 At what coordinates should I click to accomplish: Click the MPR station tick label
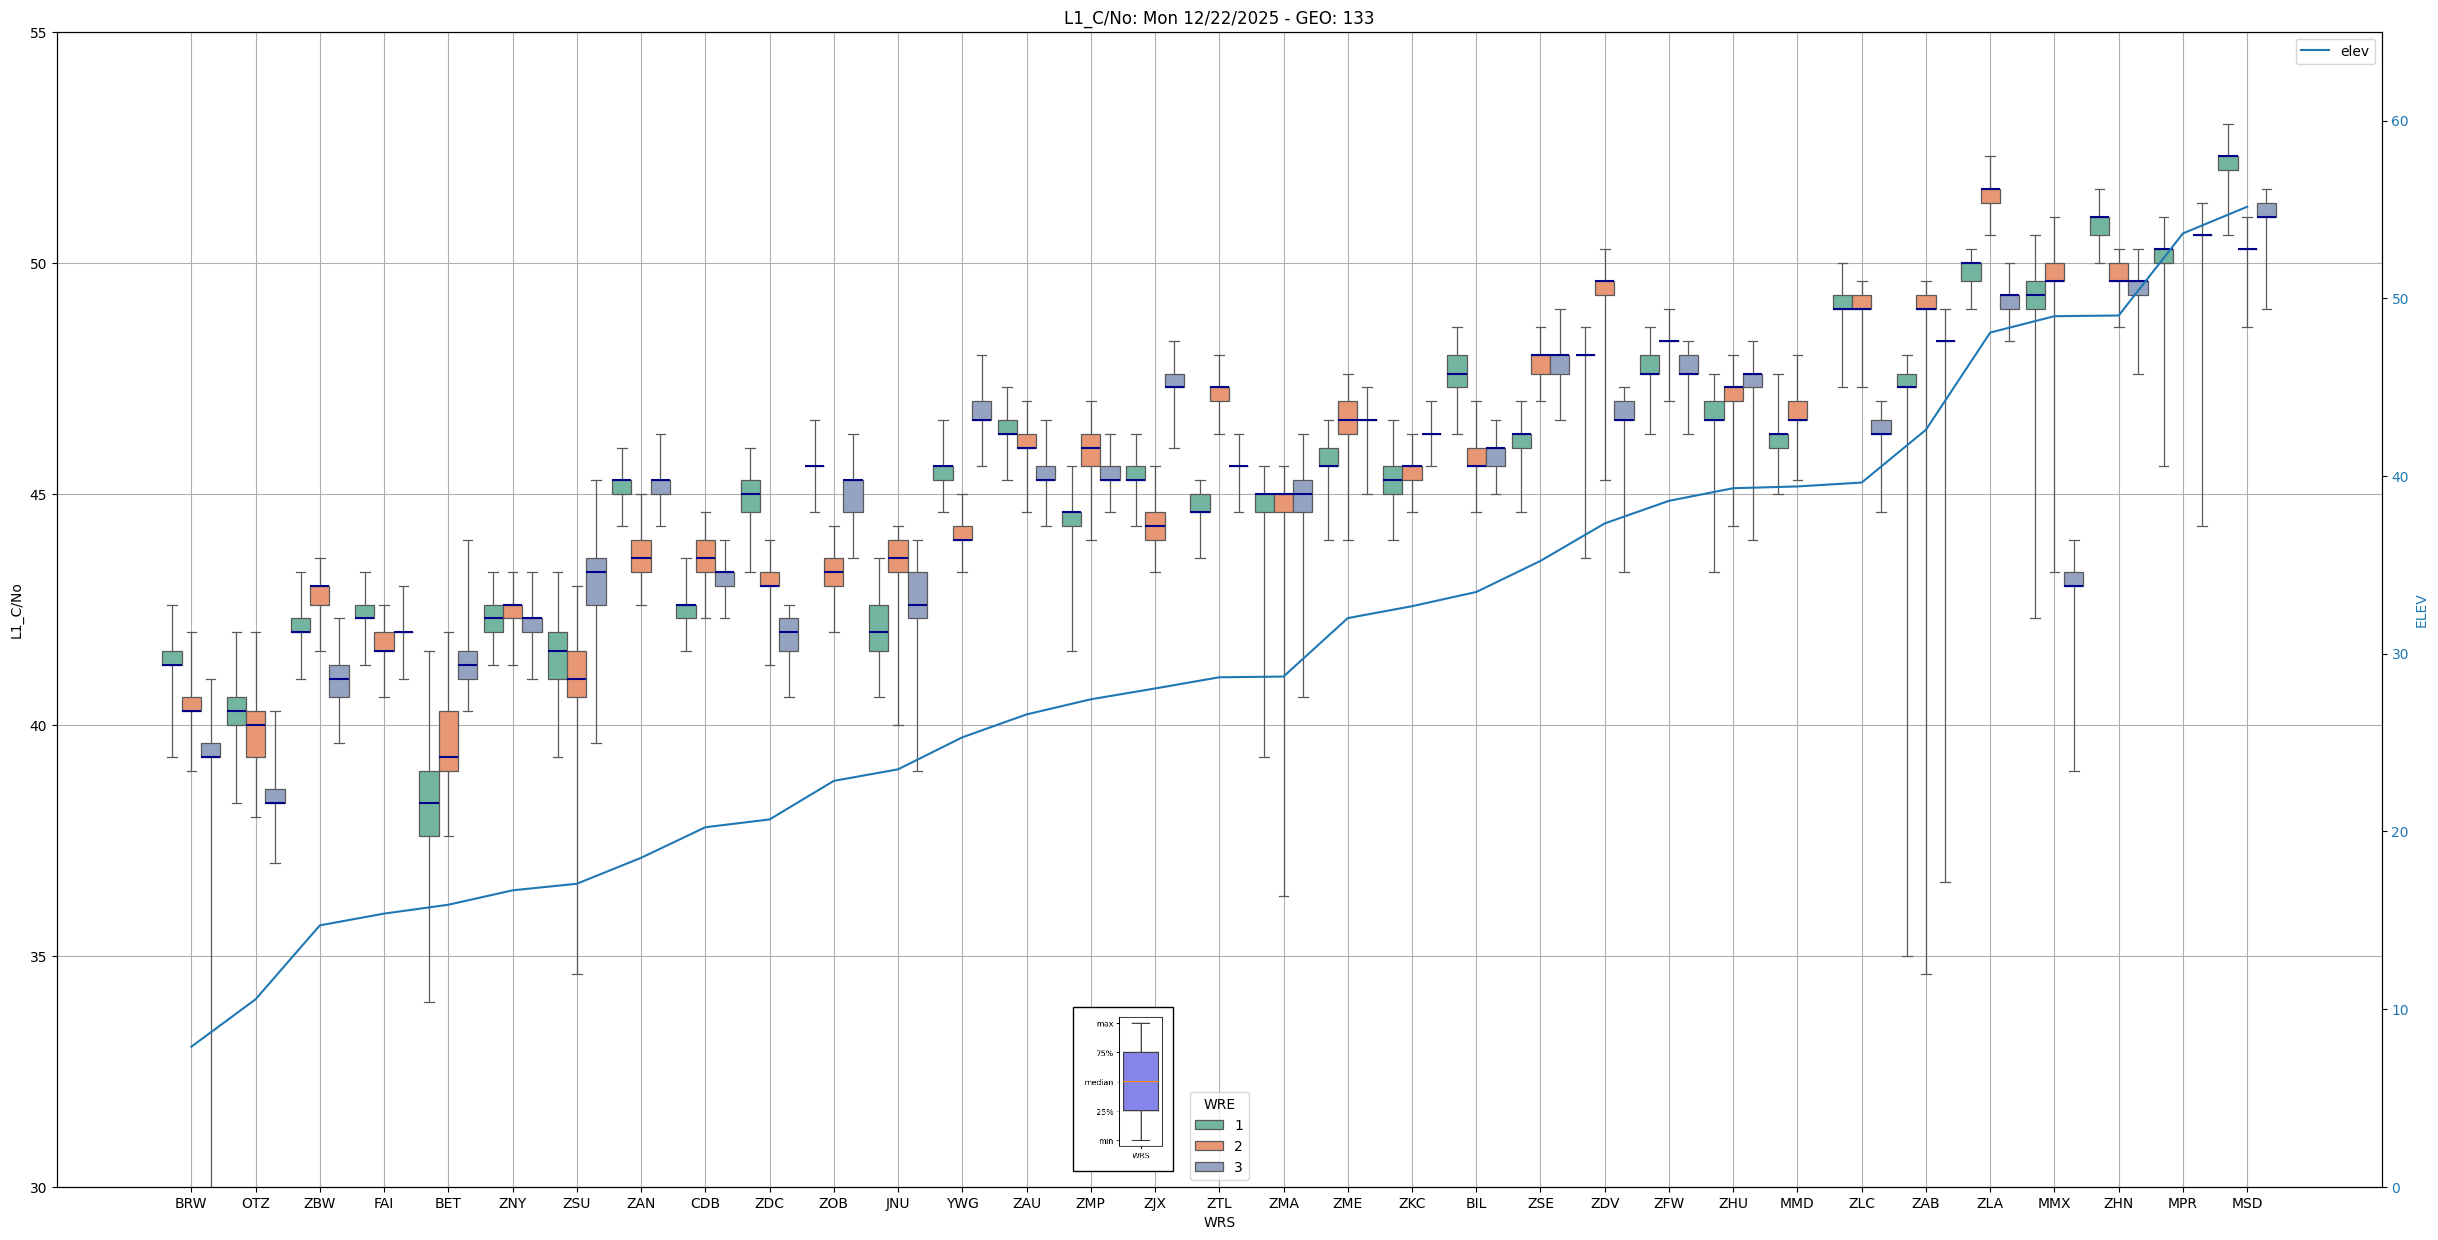click(2182, 1203)
